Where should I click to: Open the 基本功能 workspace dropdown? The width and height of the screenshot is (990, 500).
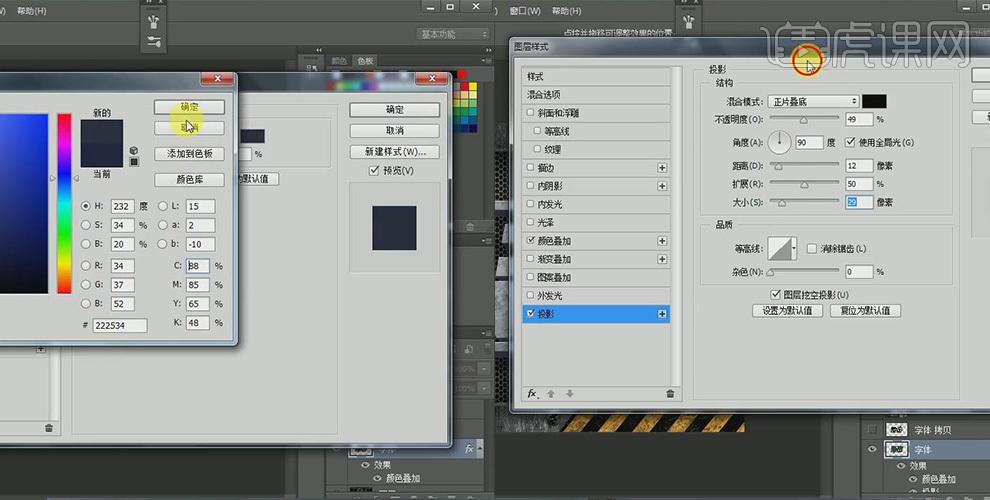pos(453,34)
